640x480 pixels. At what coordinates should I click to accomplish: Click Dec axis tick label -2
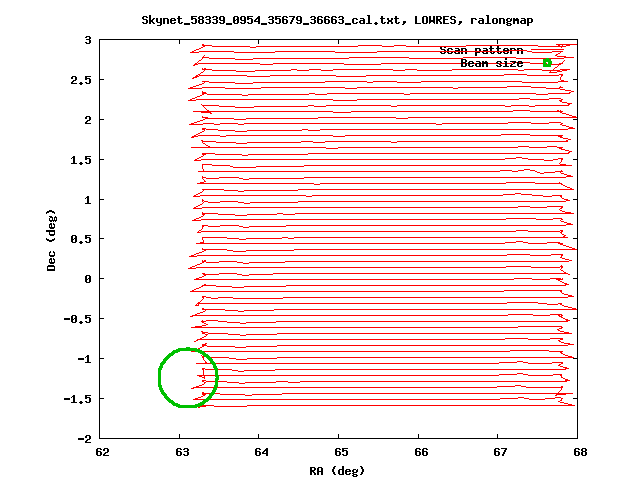coord(84,439)
